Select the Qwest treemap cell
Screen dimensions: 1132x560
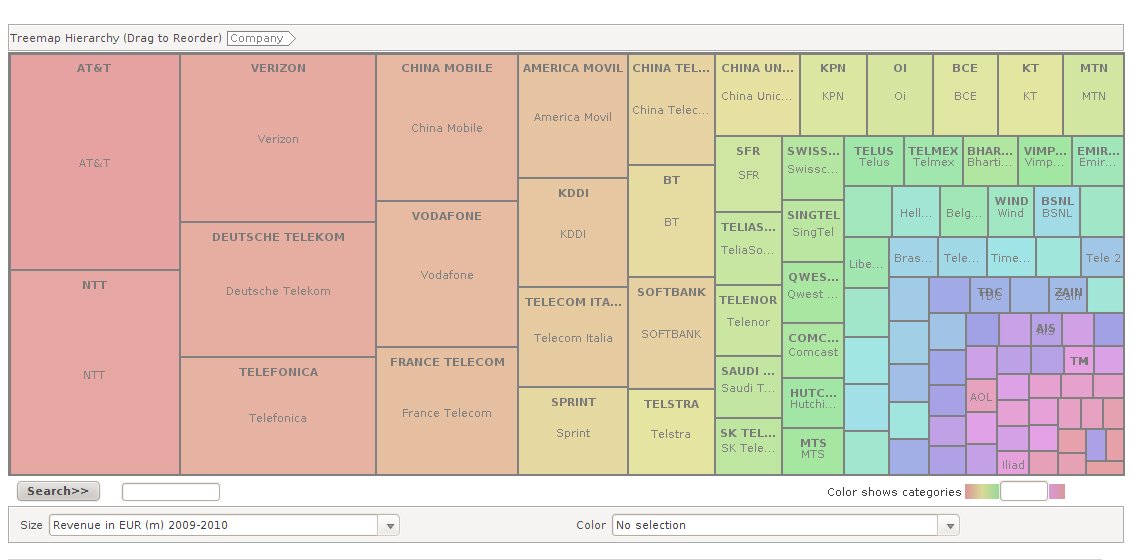pyautogui.click(x=813, y=292)
